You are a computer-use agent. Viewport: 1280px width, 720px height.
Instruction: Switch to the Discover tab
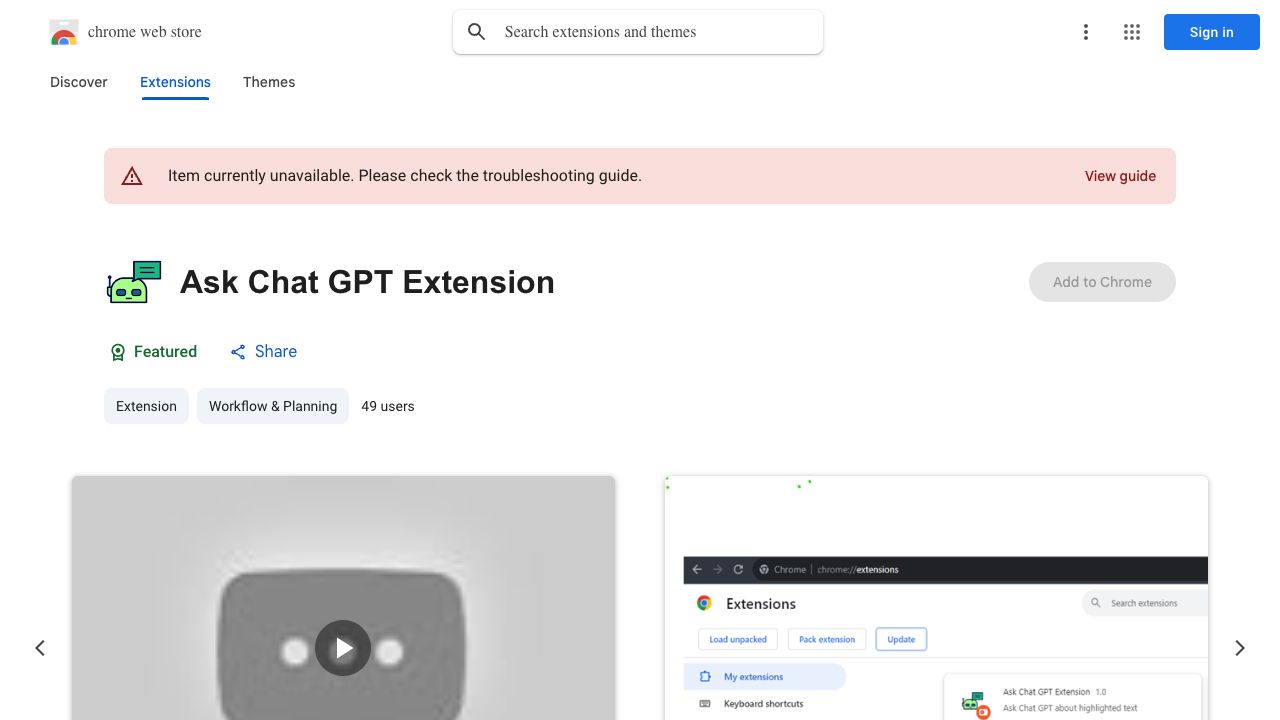point(79,82)
